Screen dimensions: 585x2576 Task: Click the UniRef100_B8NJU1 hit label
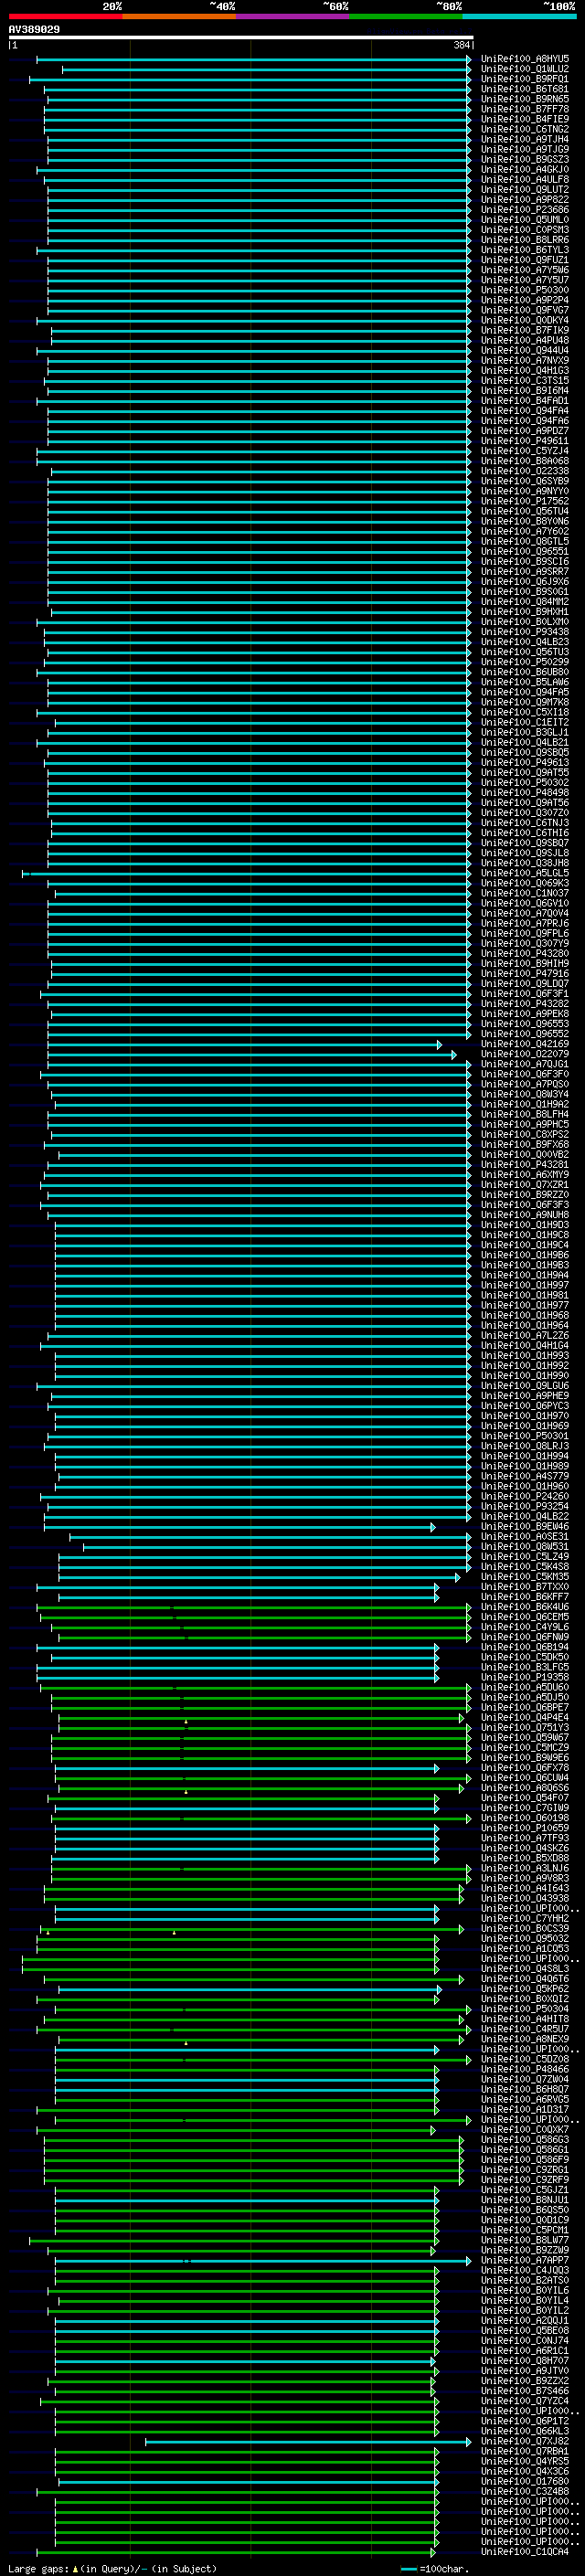525,2200
